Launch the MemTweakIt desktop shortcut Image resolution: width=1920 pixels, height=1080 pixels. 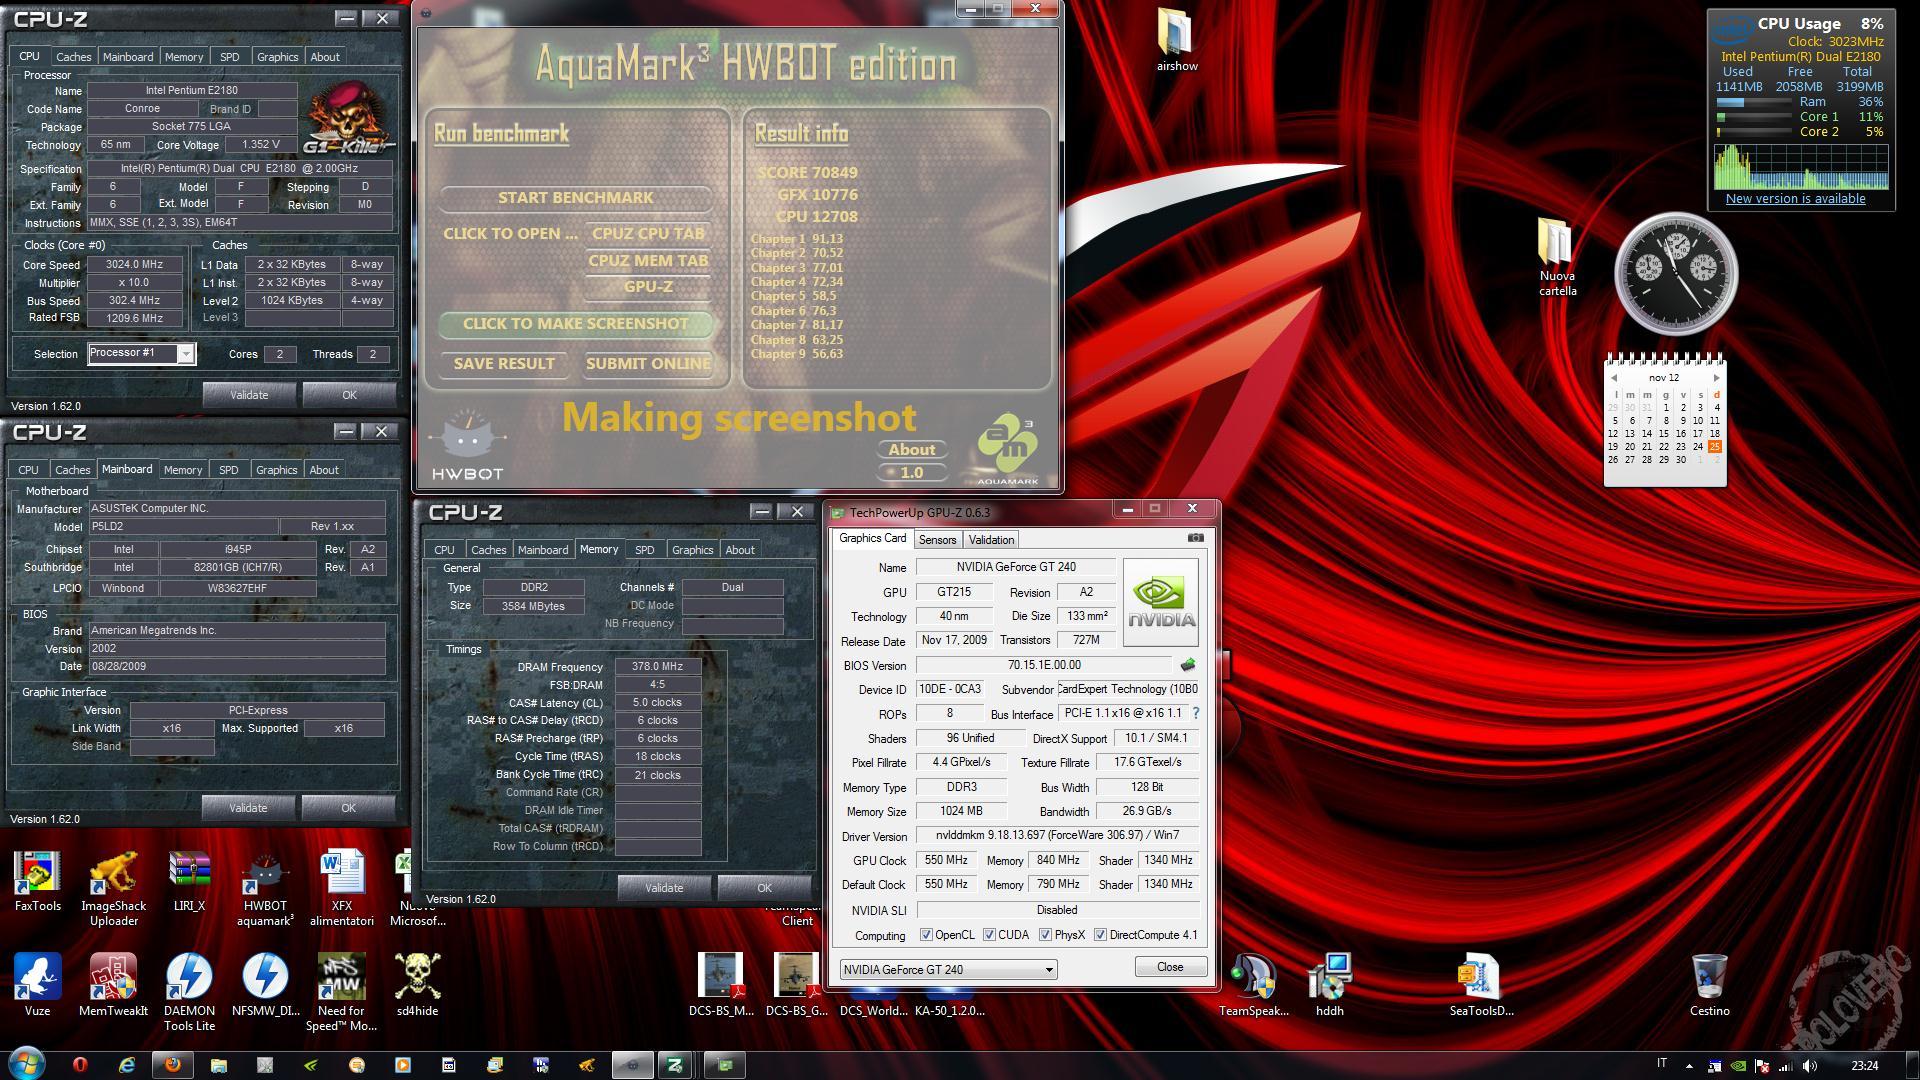114,985
